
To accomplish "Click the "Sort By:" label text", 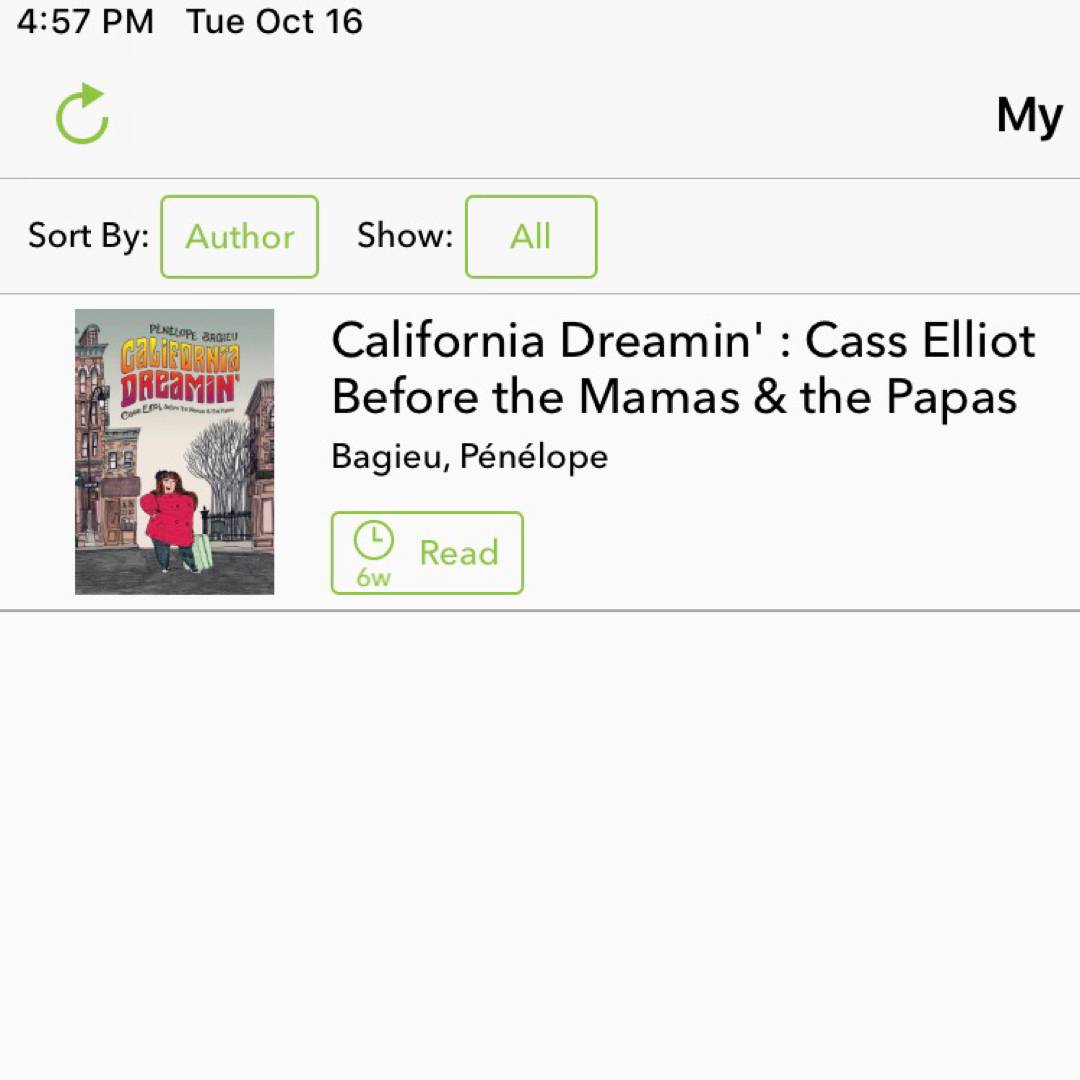I will pos(88,236).
